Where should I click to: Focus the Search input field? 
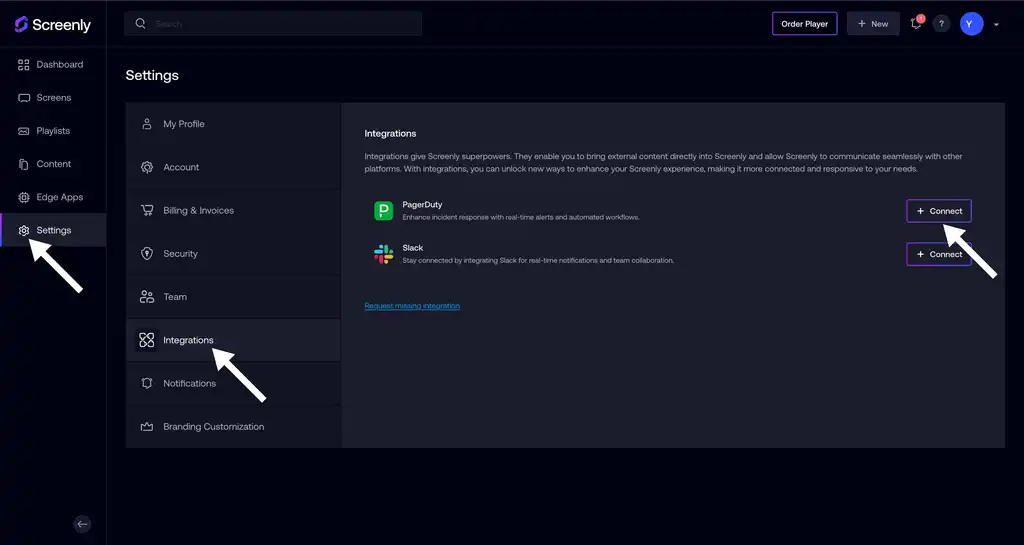click(273, 23)
